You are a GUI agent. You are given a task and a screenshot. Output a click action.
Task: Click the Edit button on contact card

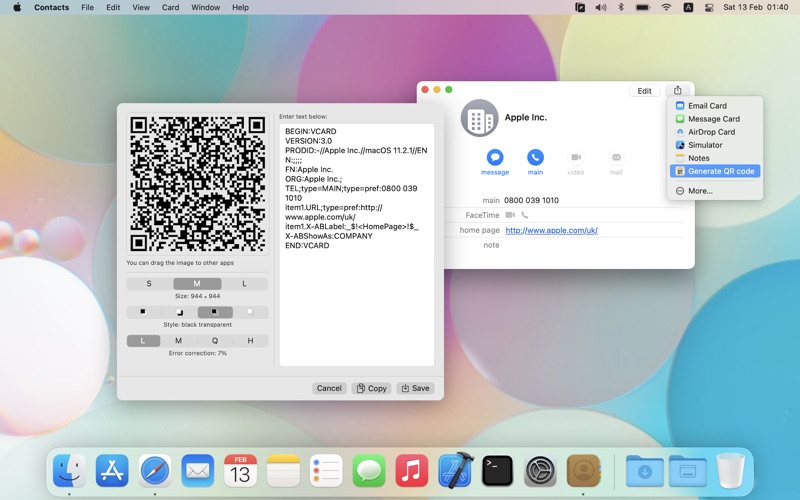coord(644,90)
